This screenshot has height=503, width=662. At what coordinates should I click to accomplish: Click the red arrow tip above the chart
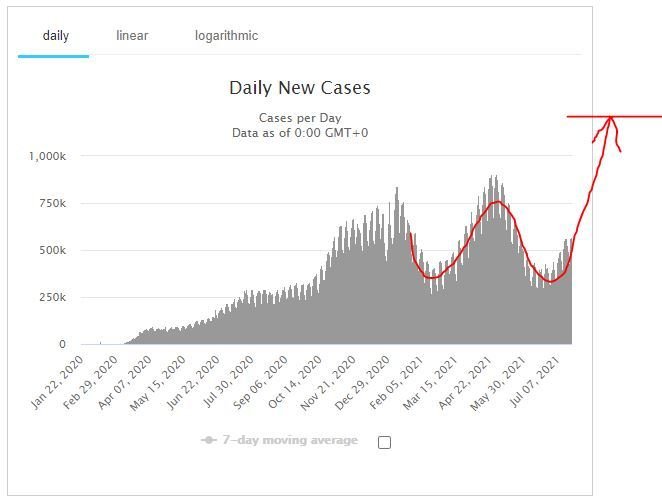point(611,119)
